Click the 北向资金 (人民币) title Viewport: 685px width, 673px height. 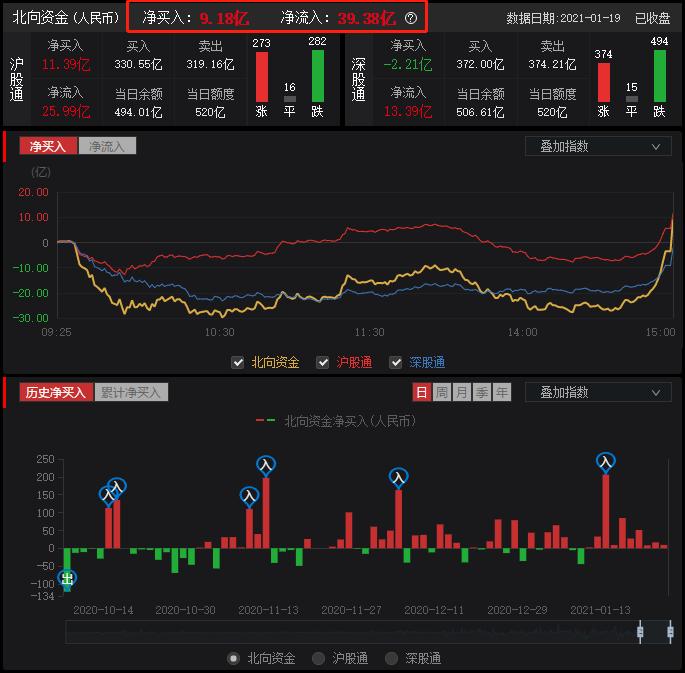[x=66, y=17]
